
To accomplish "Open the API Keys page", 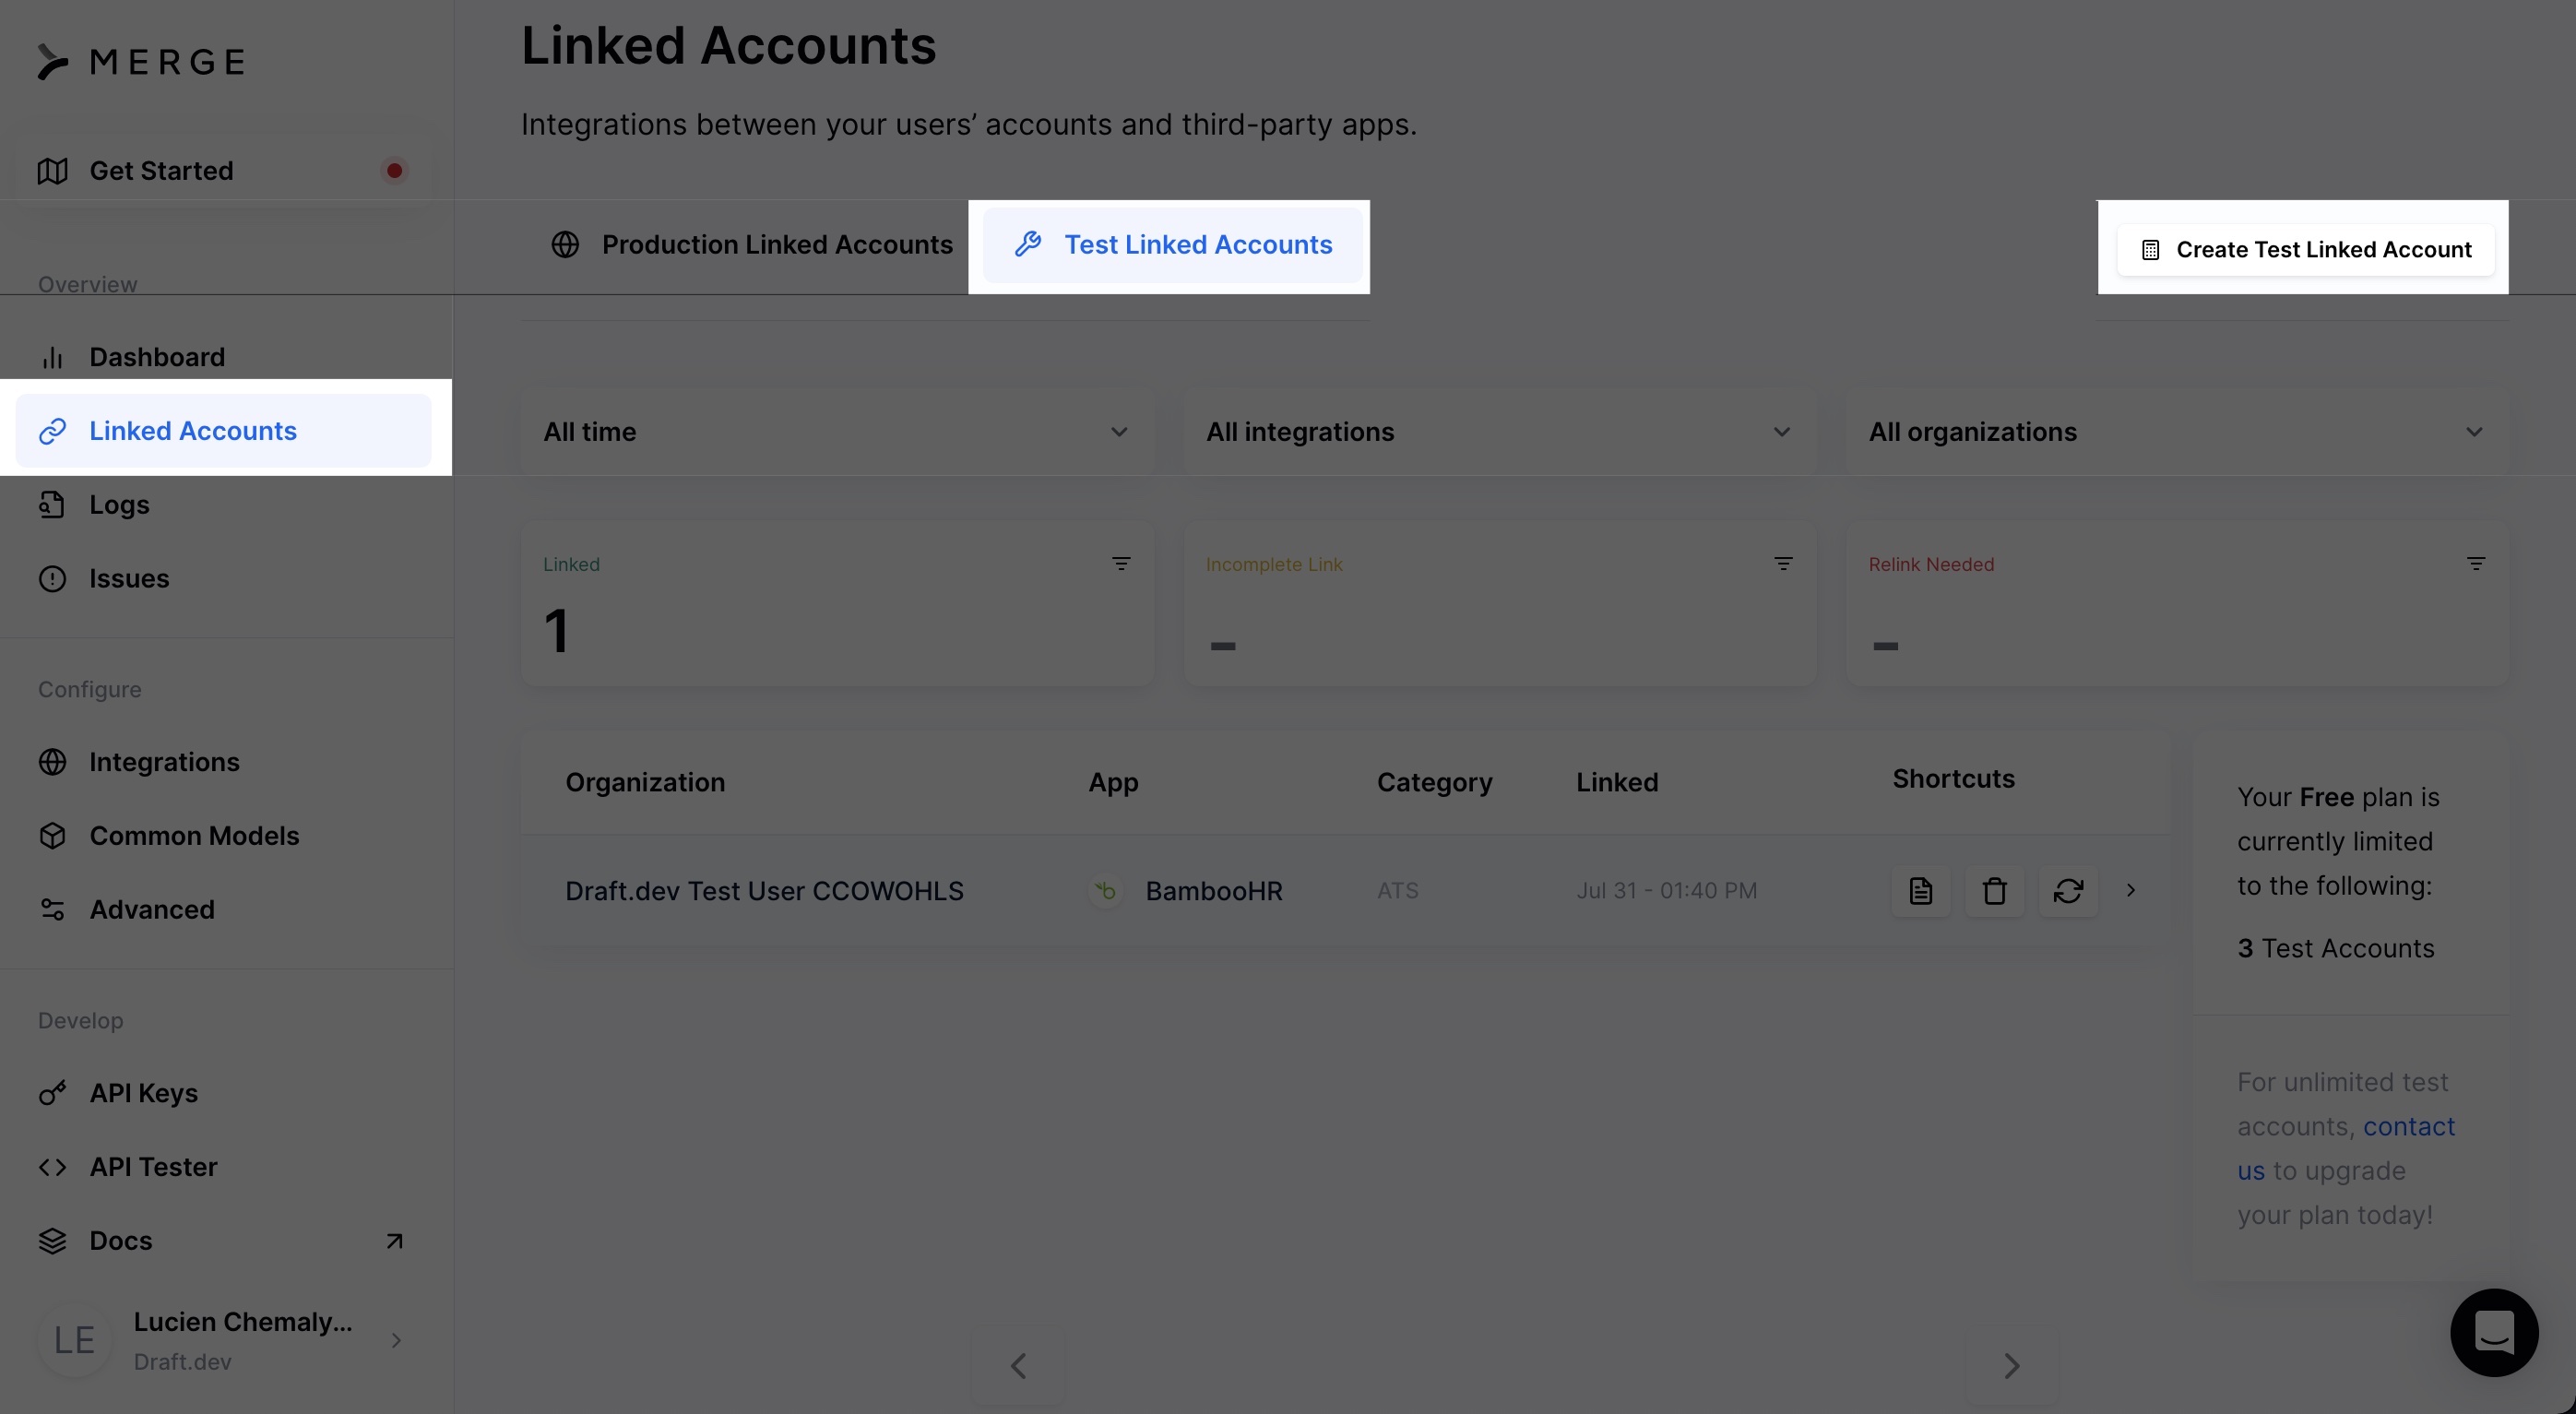I will coord(143,1093).
